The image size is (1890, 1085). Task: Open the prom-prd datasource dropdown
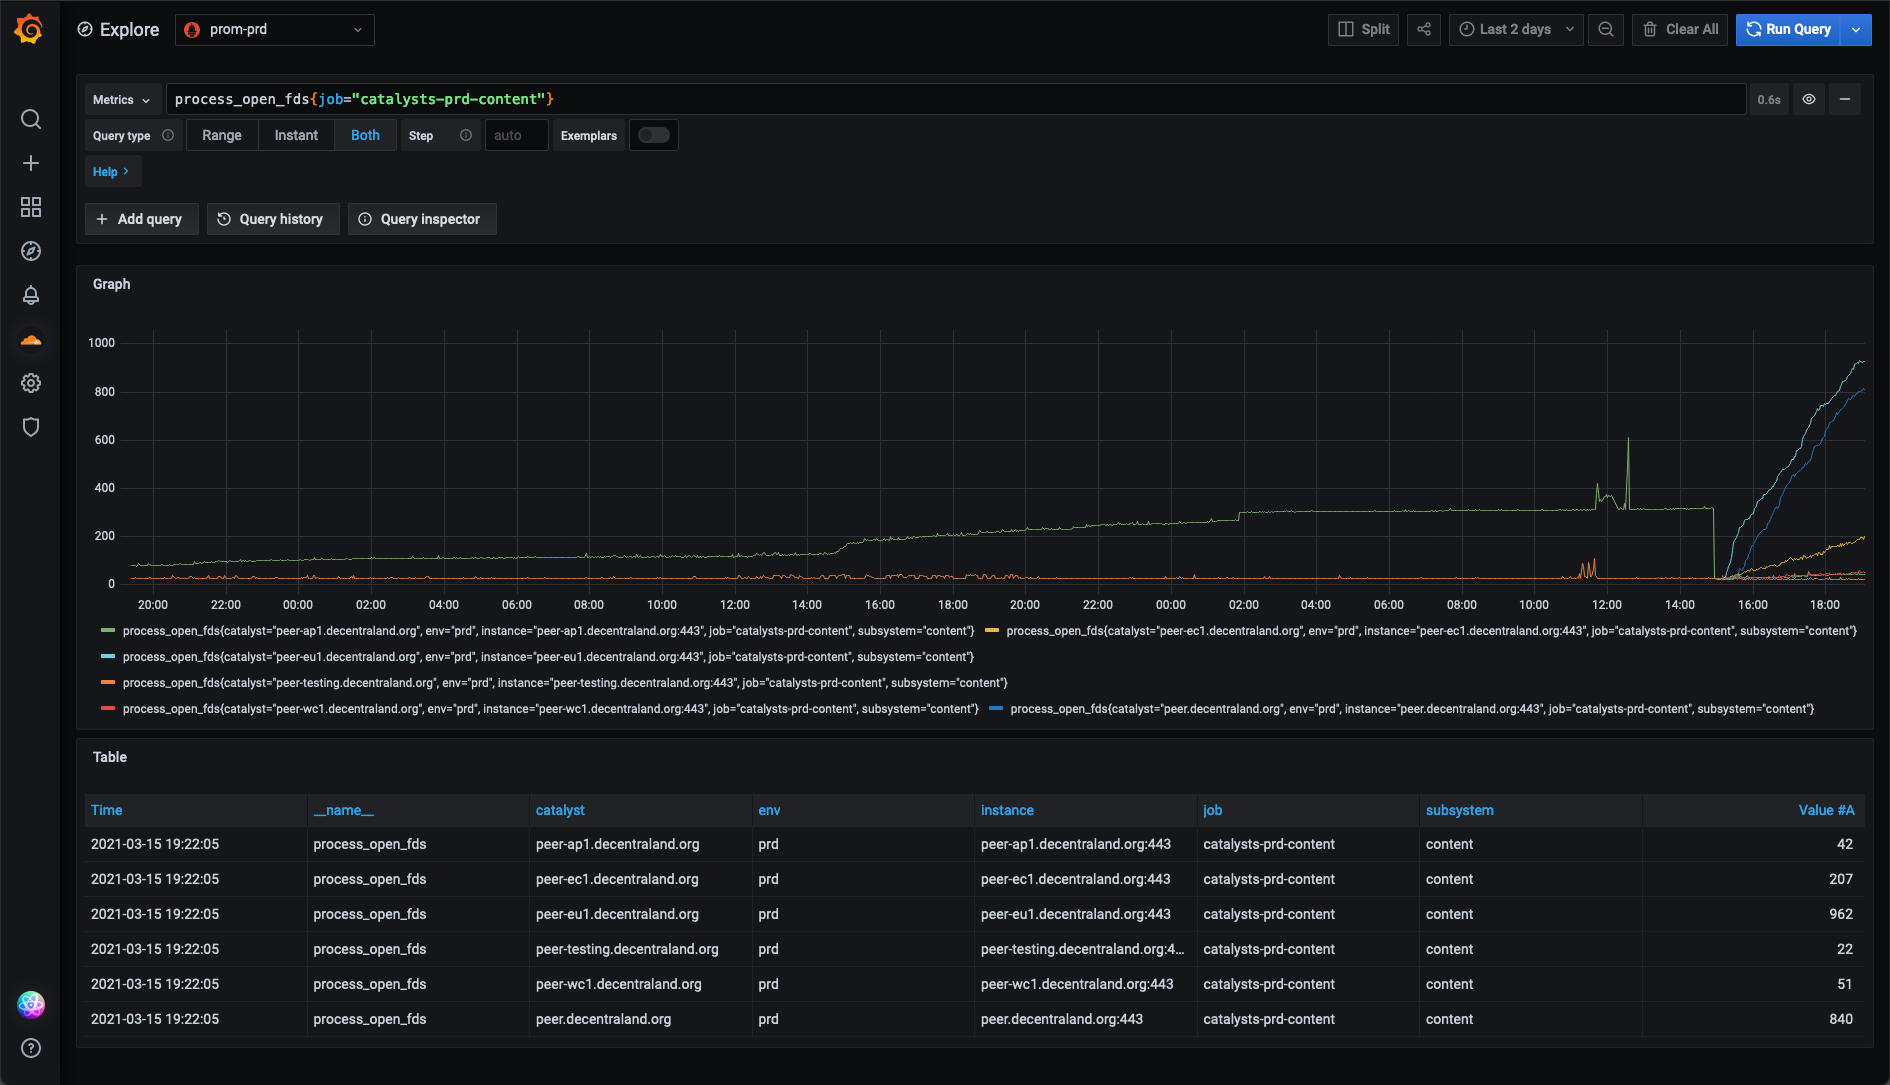pos(275,29)
